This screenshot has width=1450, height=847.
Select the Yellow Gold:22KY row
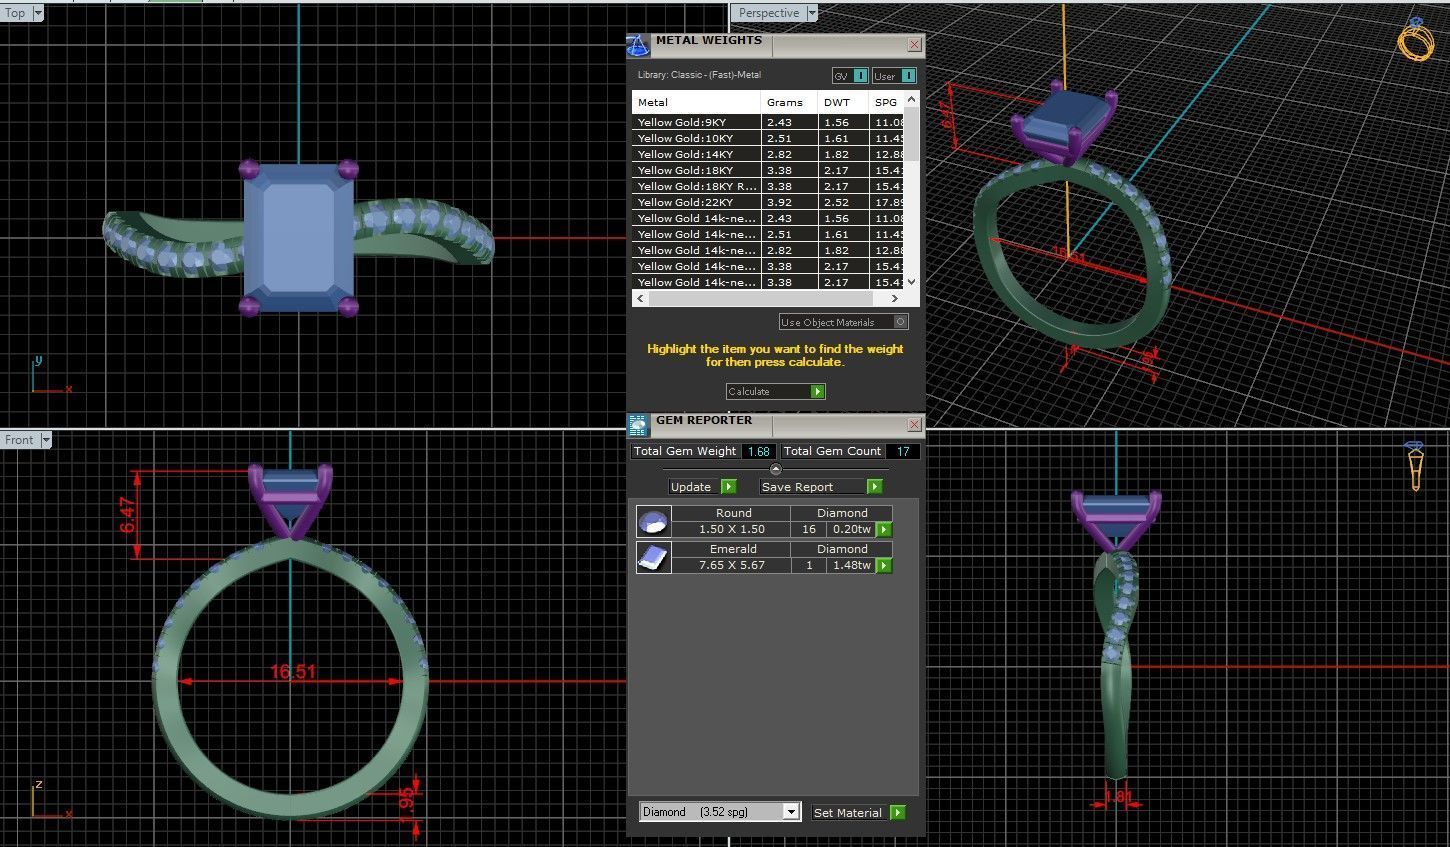(768, 202)
